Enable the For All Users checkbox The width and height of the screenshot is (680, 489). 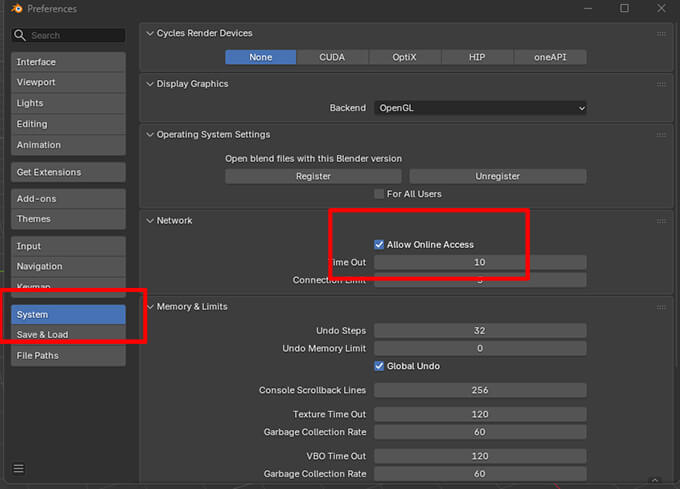click(379, 194)
